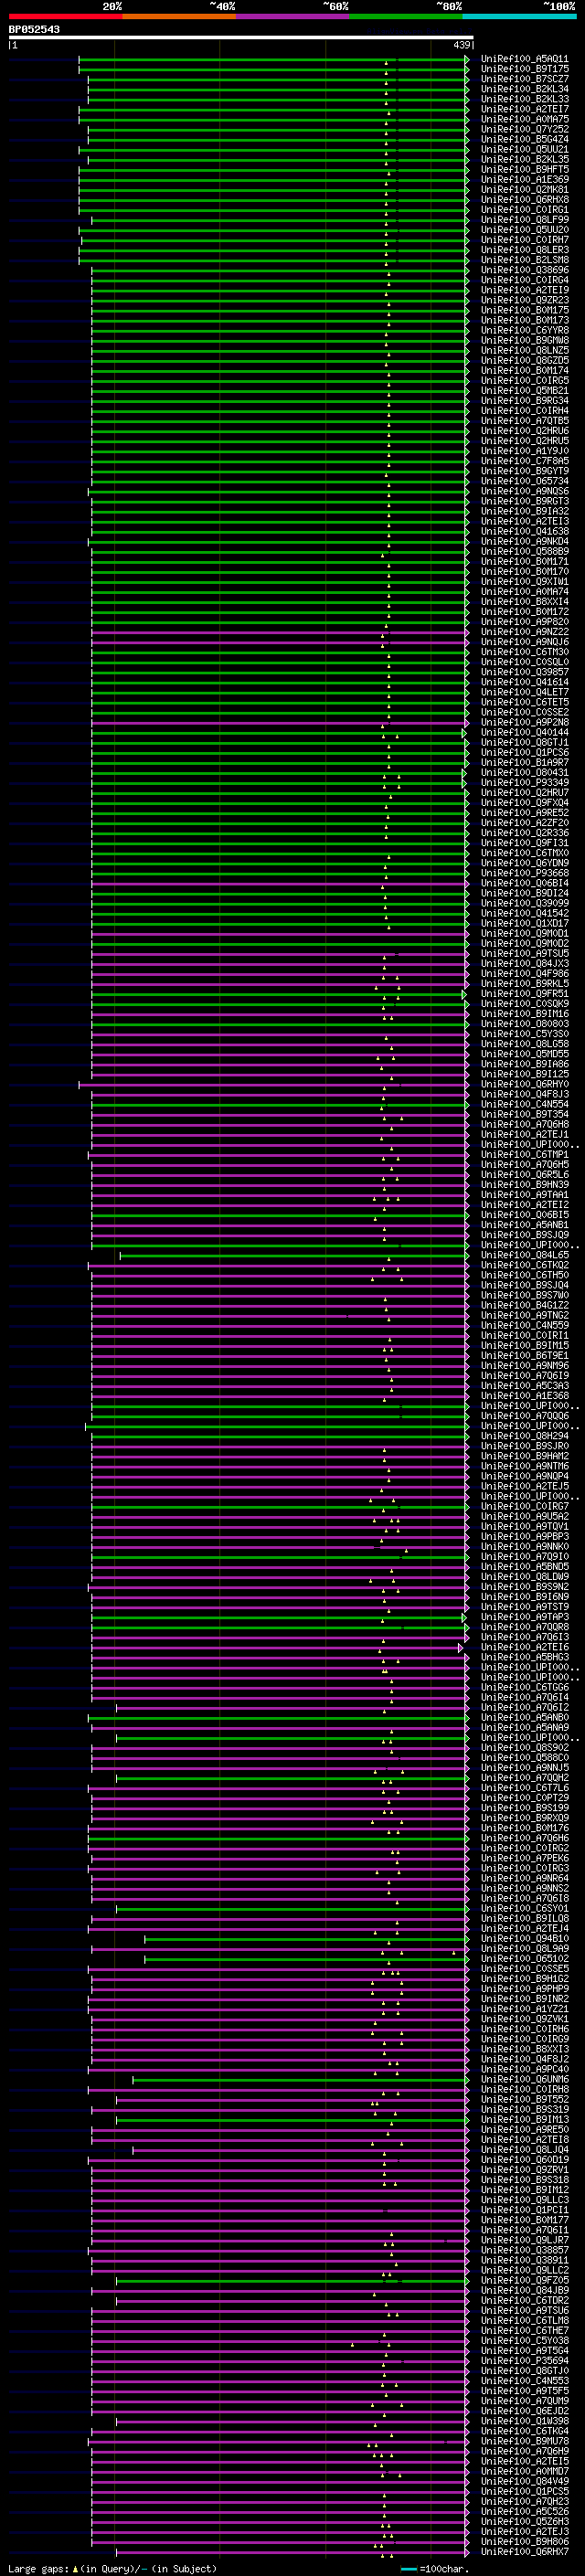Click hit label UniRef100_Q84JX3
The image size is (585, 2576).
524,963
